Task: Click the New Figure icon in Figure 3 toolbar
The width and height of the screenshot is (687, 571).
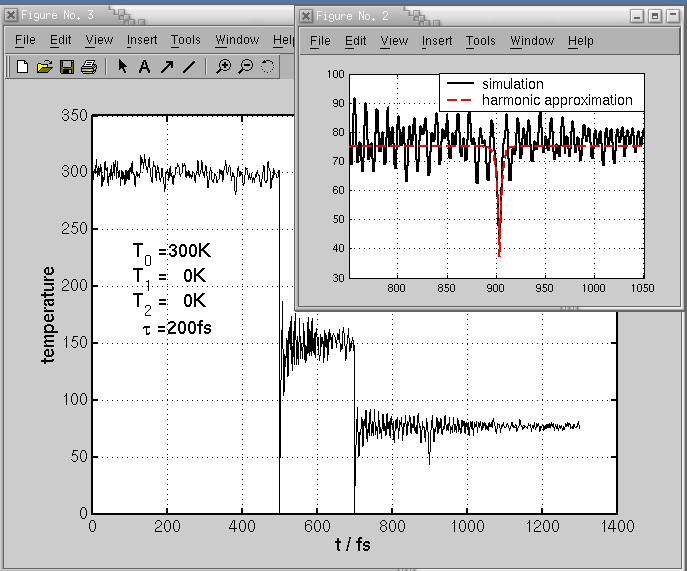Action: tap(22, 67)
